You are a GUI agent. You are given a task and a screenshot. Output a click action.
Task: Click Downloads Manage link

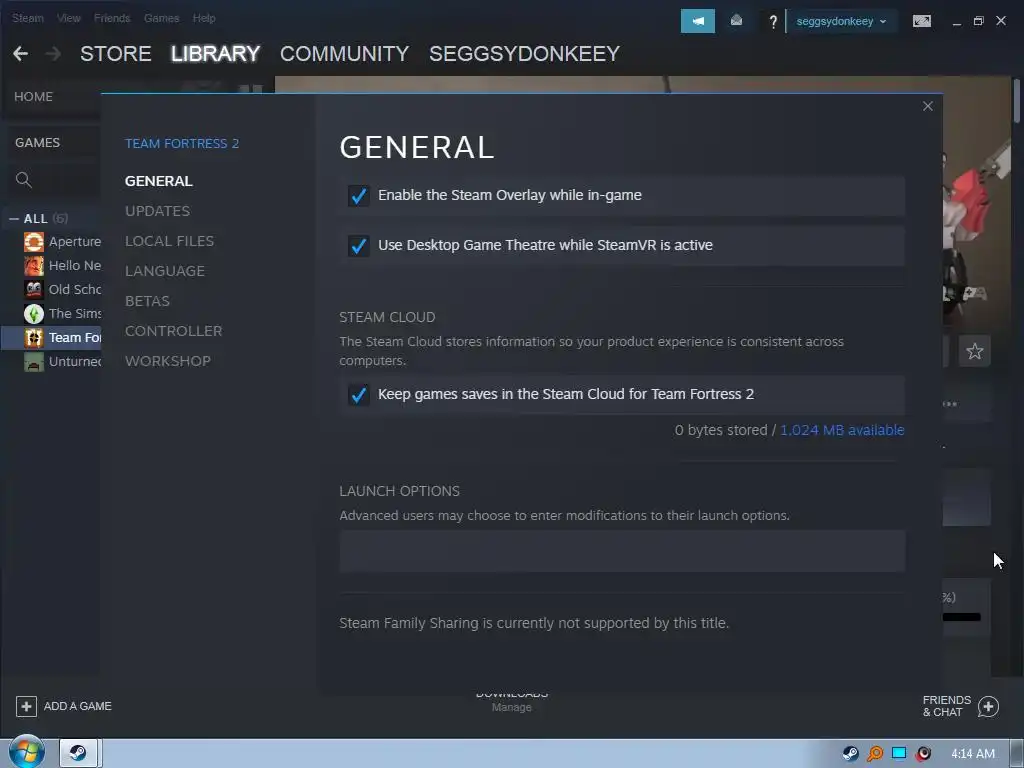pos(511,707)
